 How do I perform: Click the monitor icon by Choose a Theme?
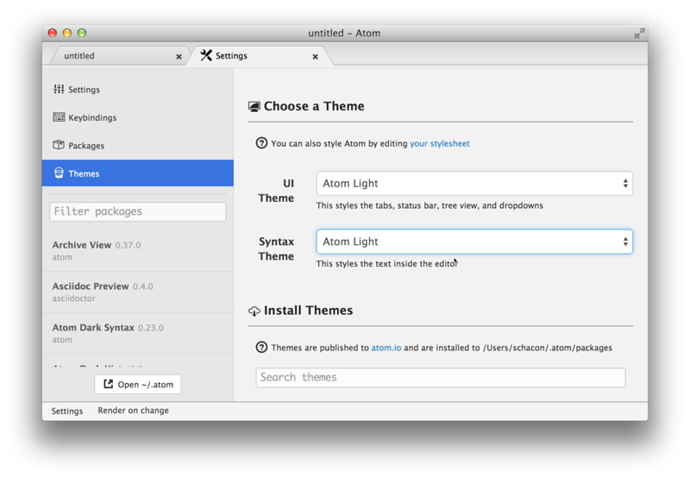pyautogui.click(x=254, y=107)
